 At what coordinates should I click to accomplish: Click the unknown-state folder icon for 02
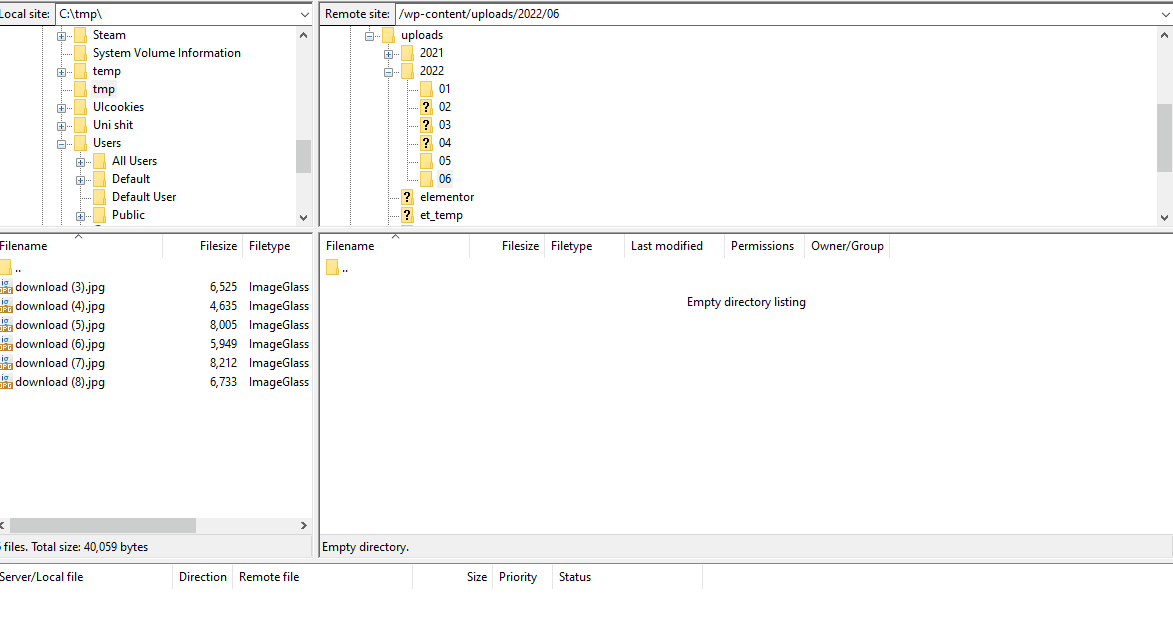tap(426, 107)
